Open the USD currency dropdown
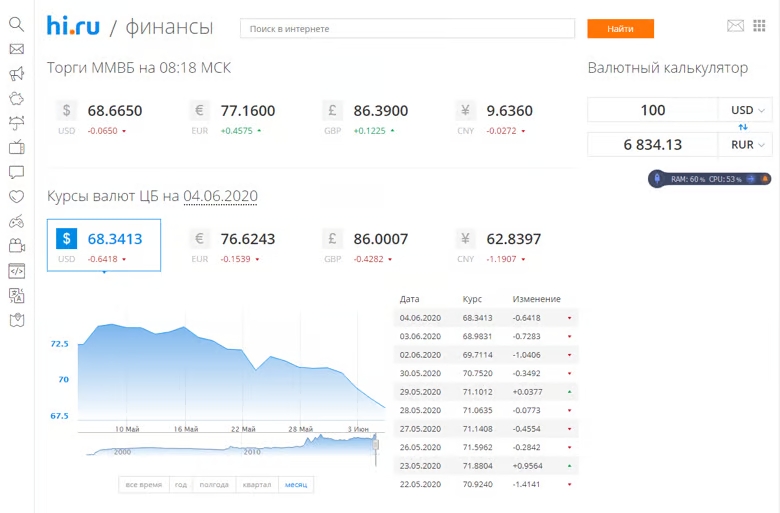This screenshot has height=513, width=780. [x=745, y=110]
